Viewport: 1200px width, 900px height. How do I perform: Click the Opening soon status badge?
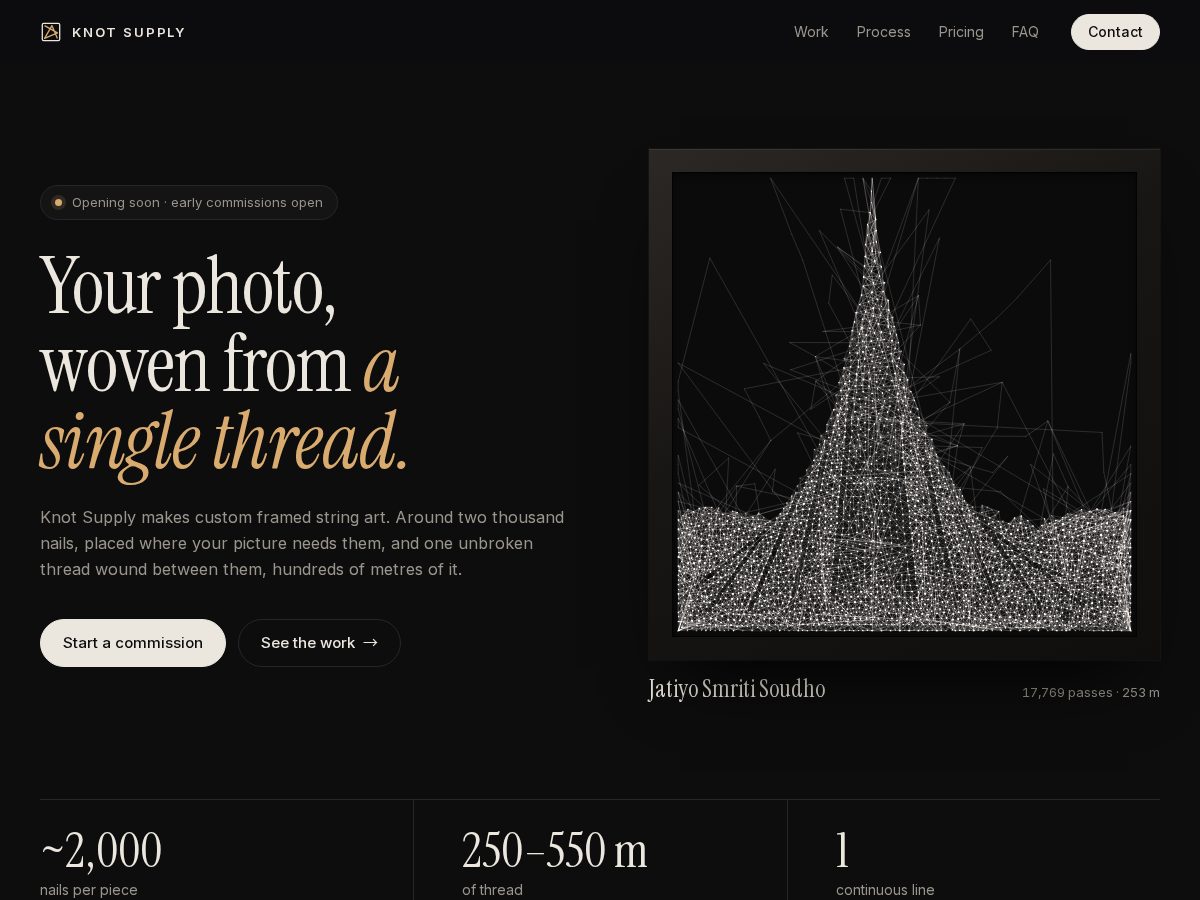click(189, 203)
